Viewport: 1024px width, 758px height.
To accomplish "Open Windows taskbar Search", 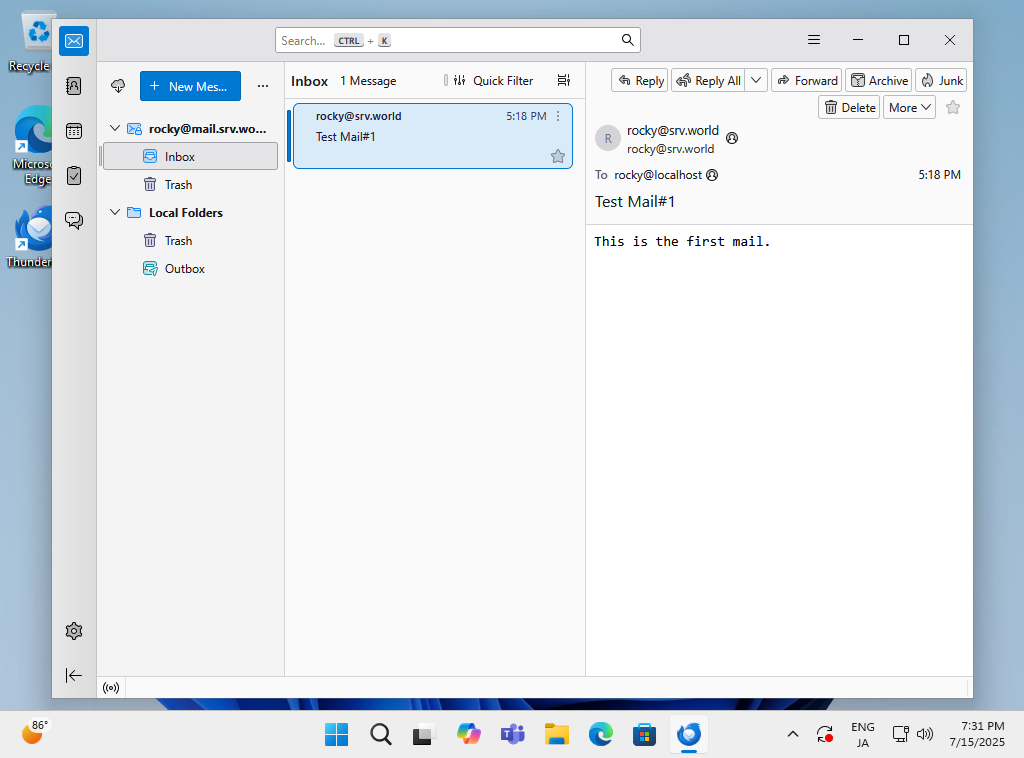I will point(381,734).
